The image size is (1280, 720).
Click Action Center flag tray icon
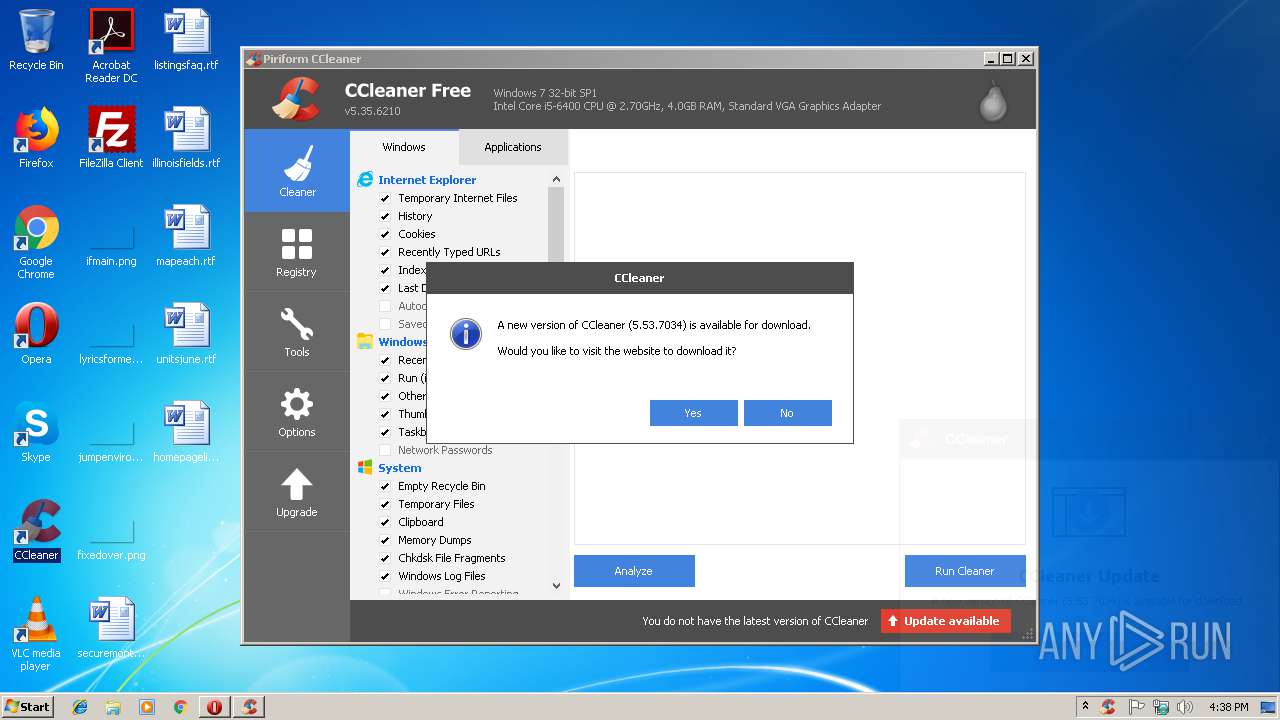coord(1136,707)
